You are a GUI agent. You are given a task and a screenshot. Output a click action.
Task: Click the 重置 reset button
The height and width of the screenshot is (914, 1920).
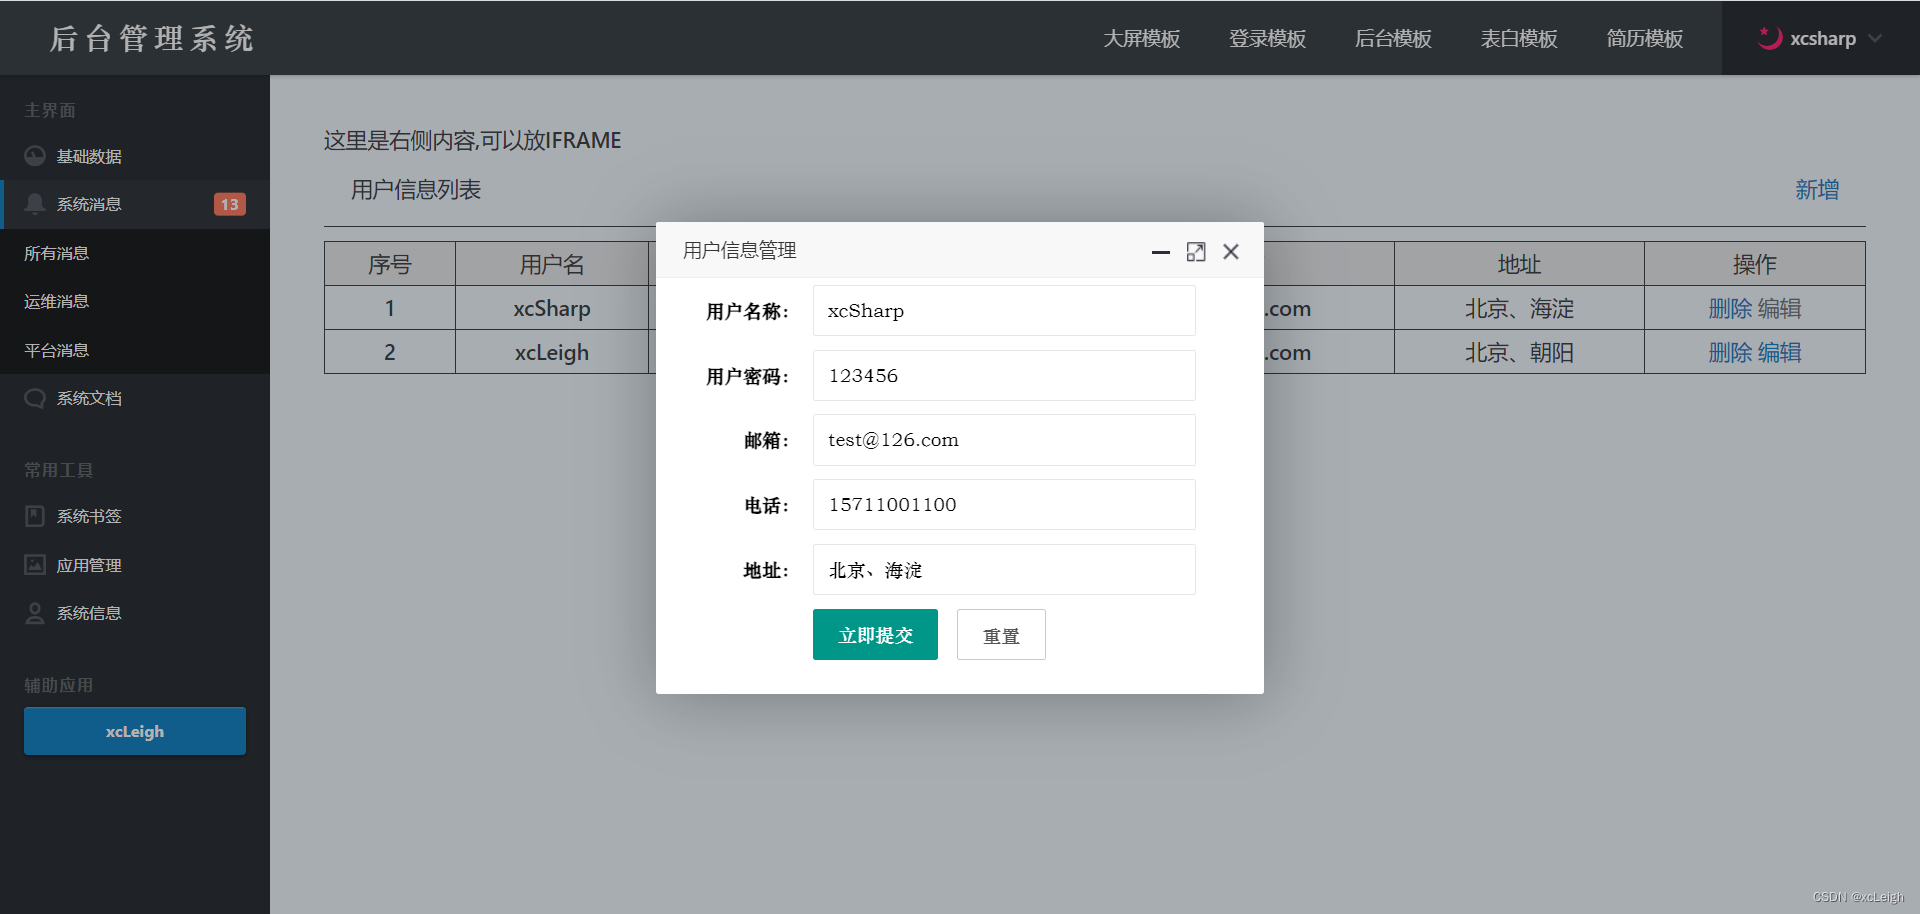point(1001,635)
